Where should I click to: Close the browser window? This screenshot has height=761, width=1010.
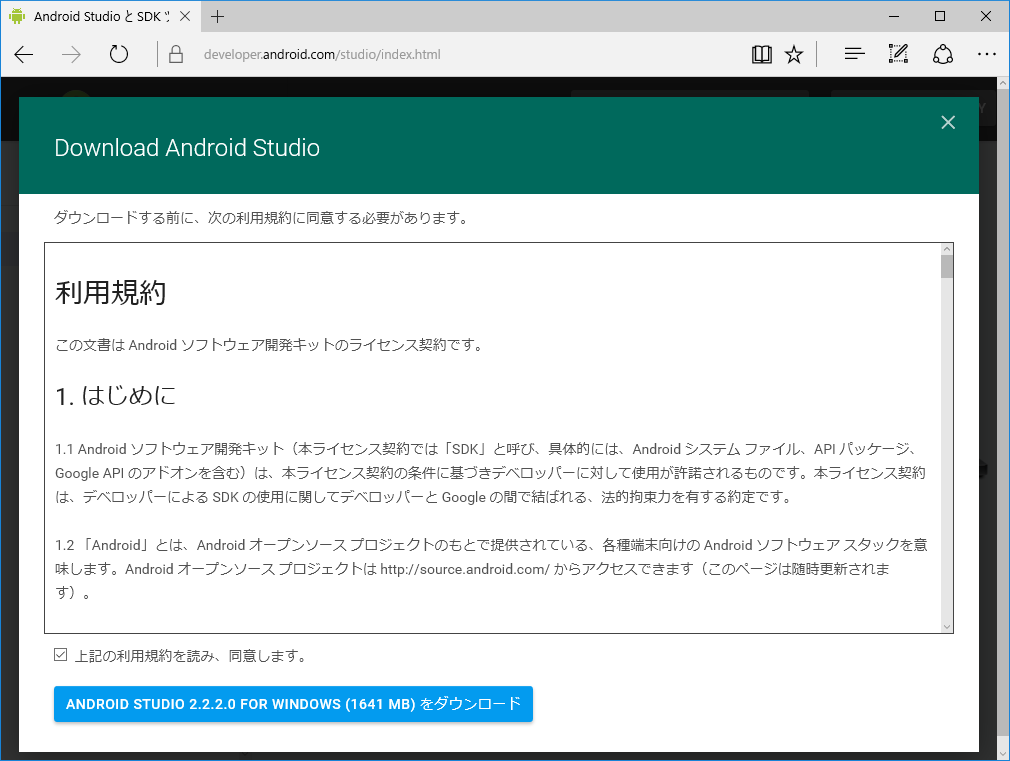986,16
